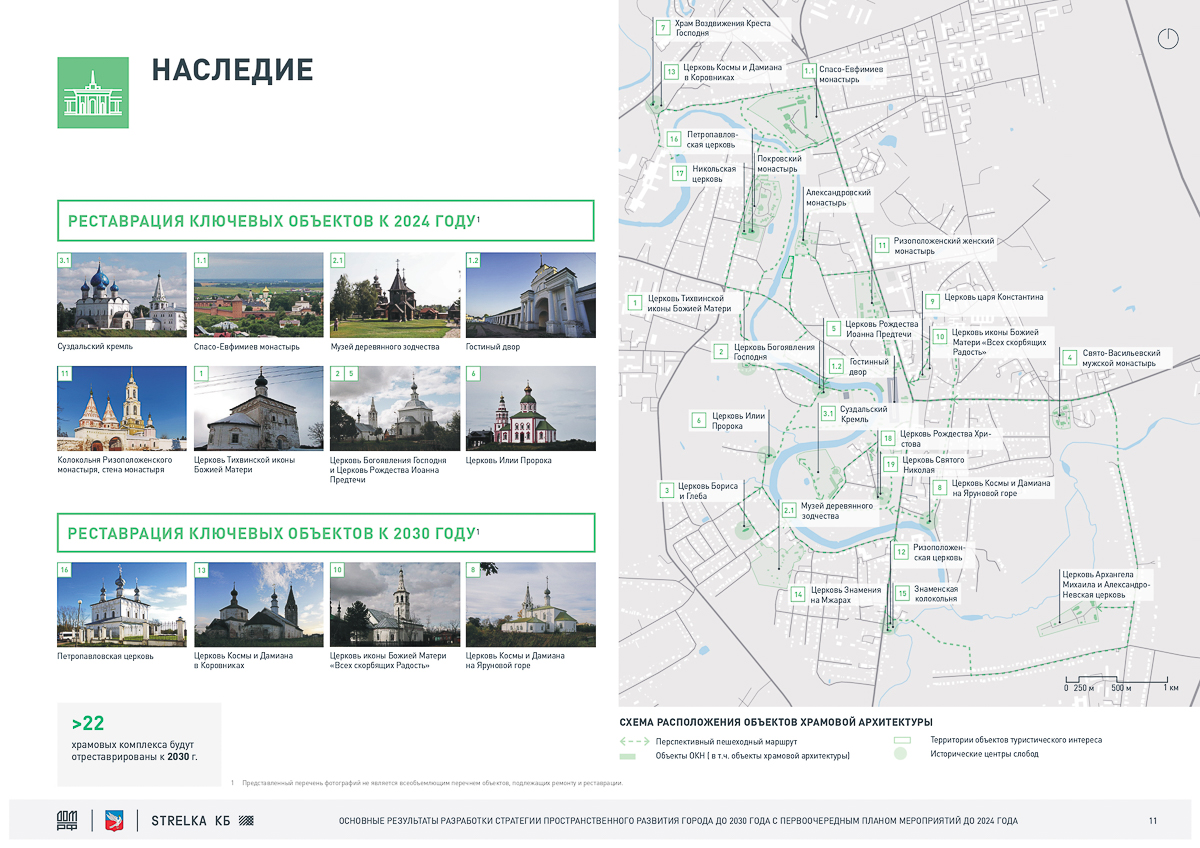
Task: Open the Петропавловская церковь photo
Action: 122,604
